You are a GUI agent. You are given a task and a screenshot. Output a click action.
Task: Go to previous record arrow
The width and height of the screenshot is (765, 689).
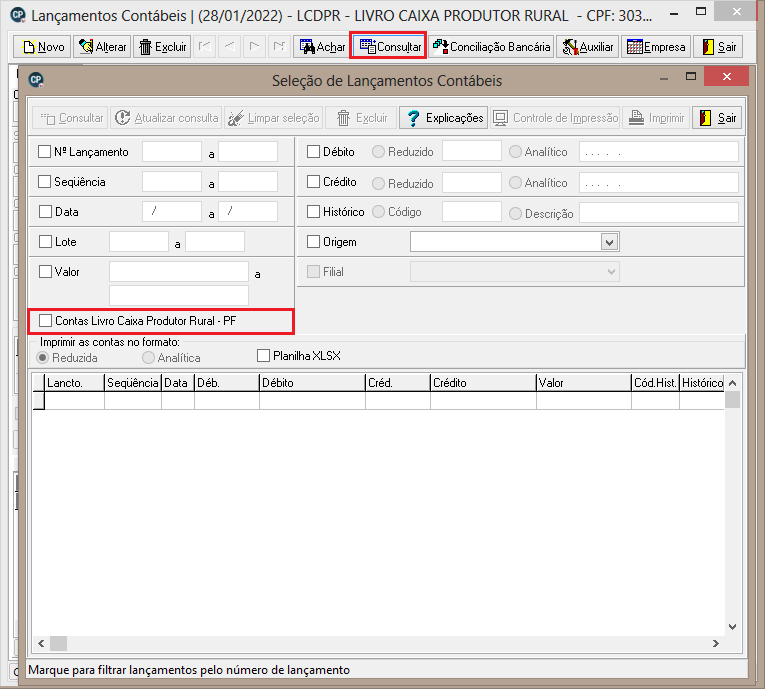[x=229, y=47]
